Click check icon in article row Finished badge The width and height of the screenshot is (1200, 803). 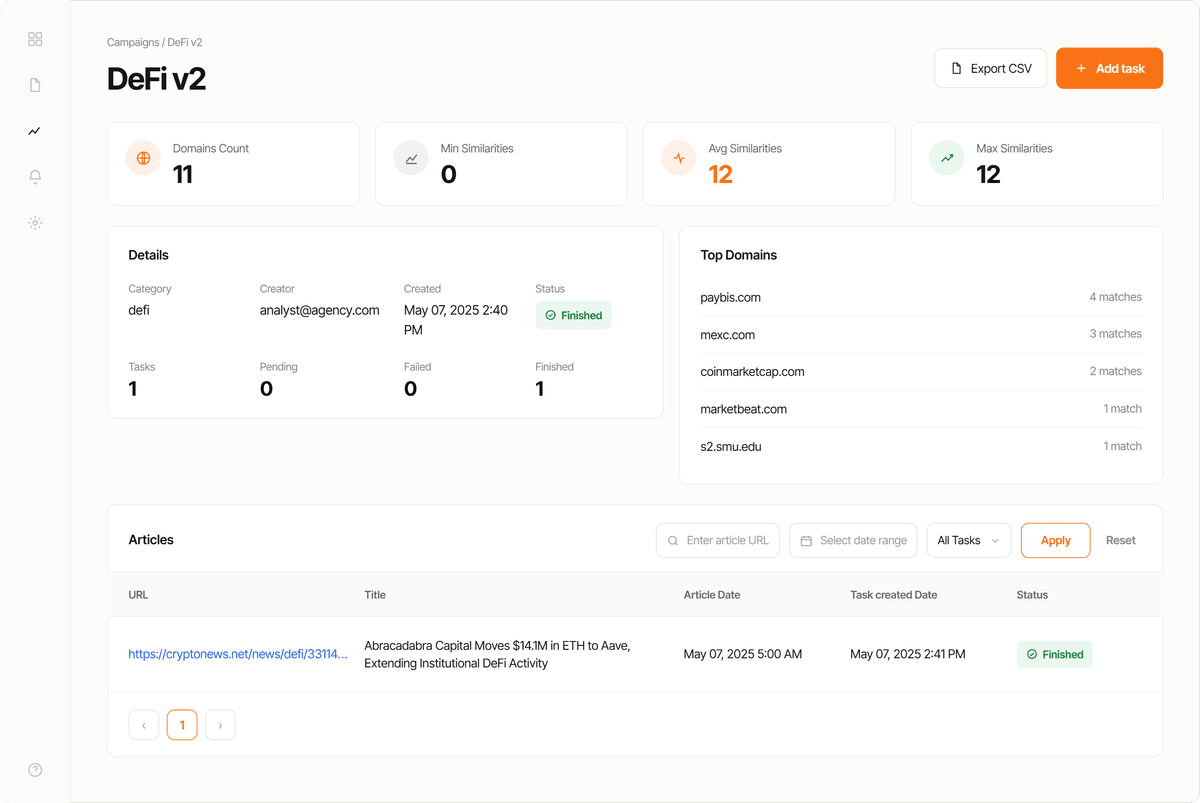click(x=1032, y=655)
